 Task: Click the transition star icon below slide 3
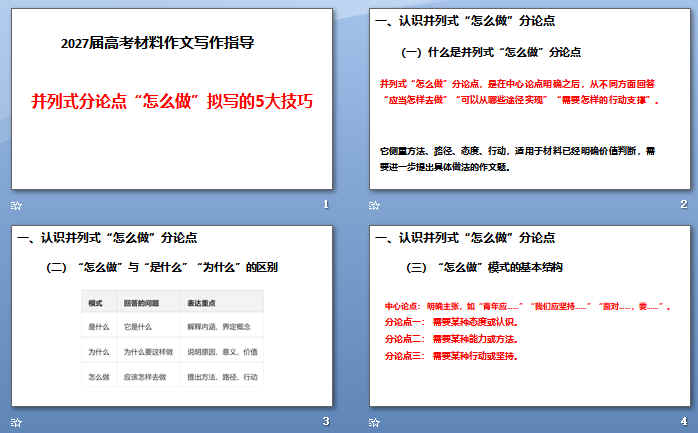pos(16,422)
